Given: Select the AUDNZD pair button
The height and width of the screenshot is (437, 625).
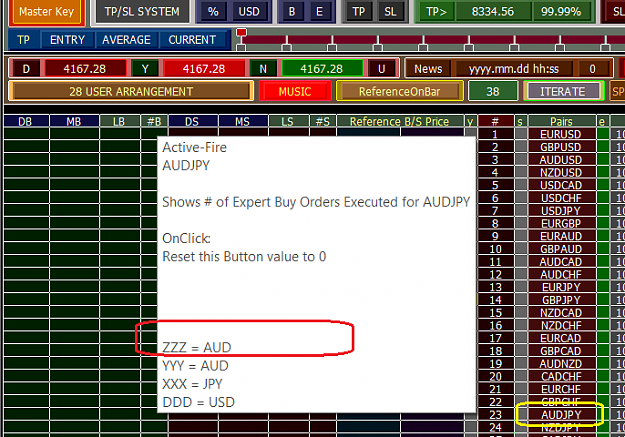Looking at the screenshot, I should pyautogui.click(x=562, y=364).
